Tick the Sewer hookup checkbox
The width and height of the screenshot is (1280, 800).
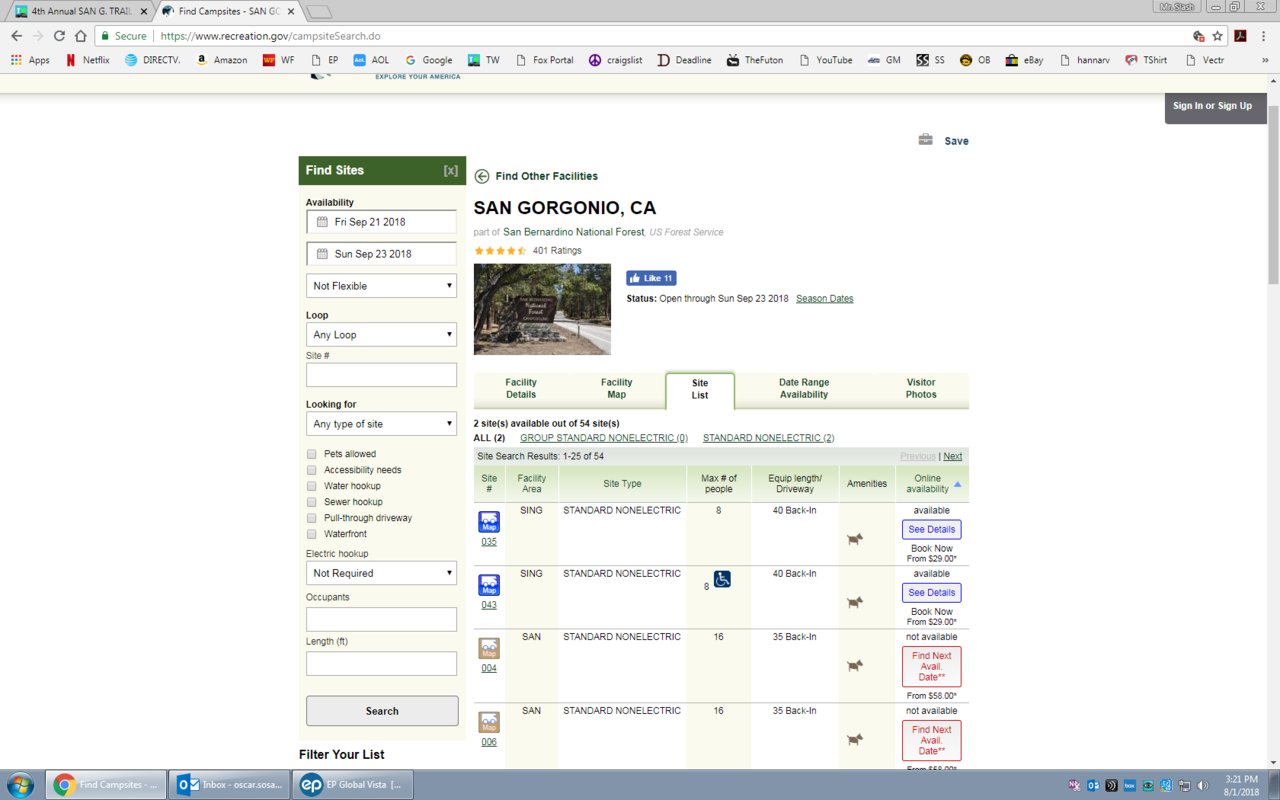tap(312, 502)
